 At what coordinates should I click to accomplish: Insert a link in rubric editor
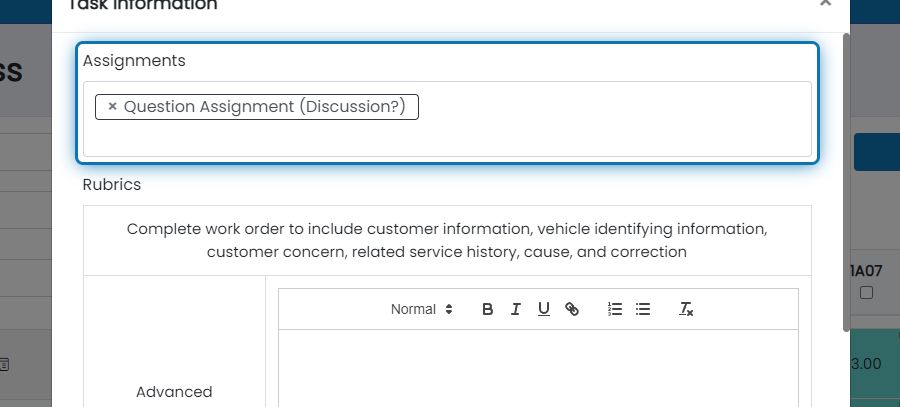coord(572,309)
